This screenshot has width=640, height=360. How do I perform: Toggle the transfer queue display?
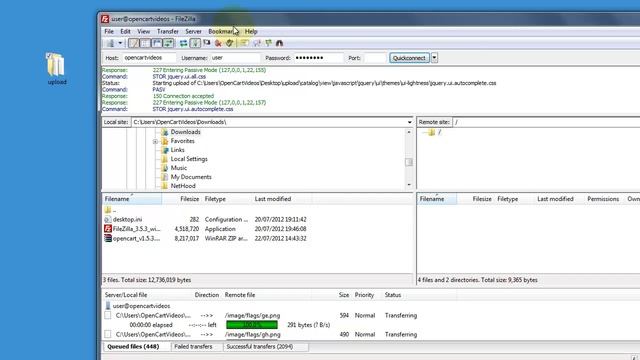(x=168, y=43)
